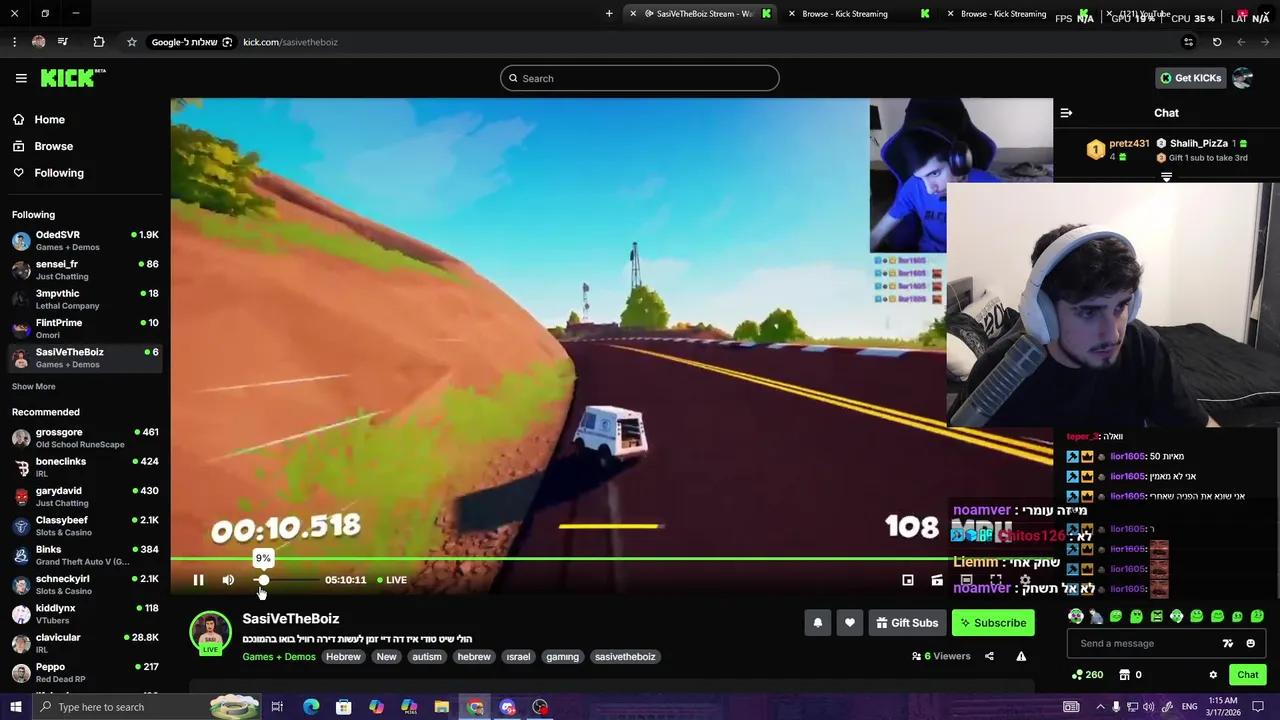Open video player settings gear
This screenshot has width=1280, height=720.
(x=1025, y=580)
